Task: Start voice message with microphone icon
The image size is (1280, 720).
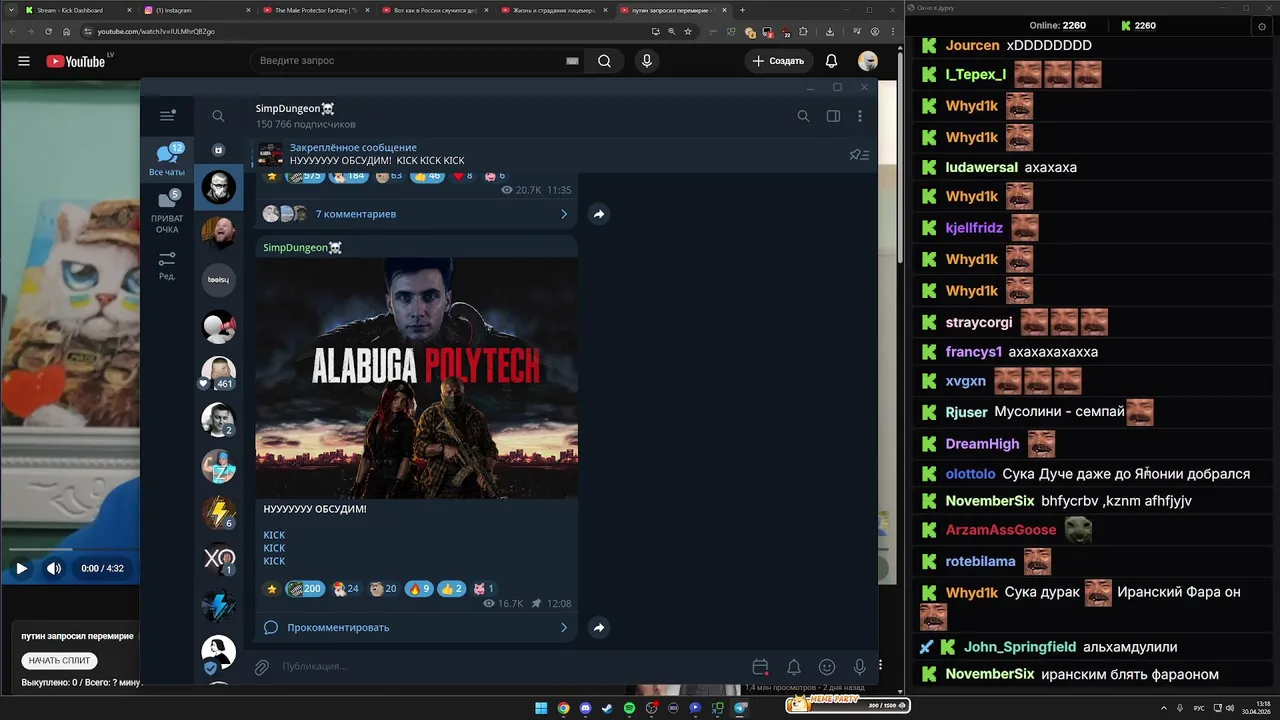Action: click(859, 667)
